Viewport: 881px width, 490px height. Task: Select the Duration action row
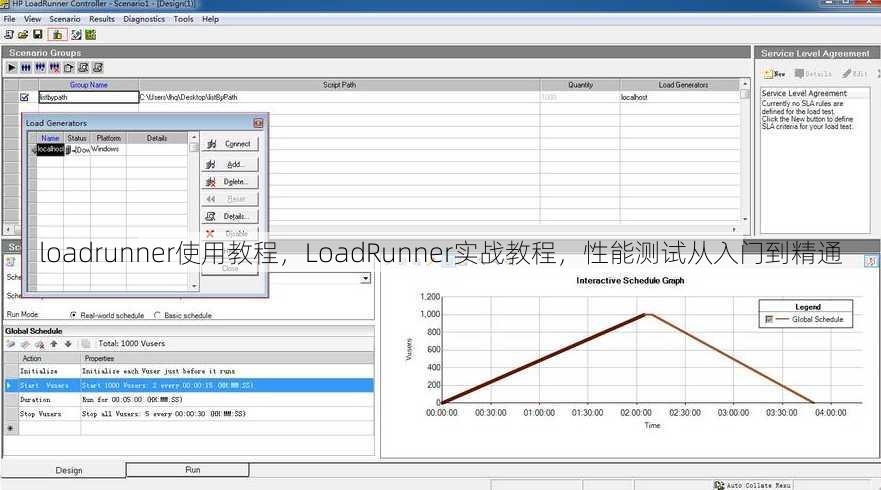click(189, 400)
